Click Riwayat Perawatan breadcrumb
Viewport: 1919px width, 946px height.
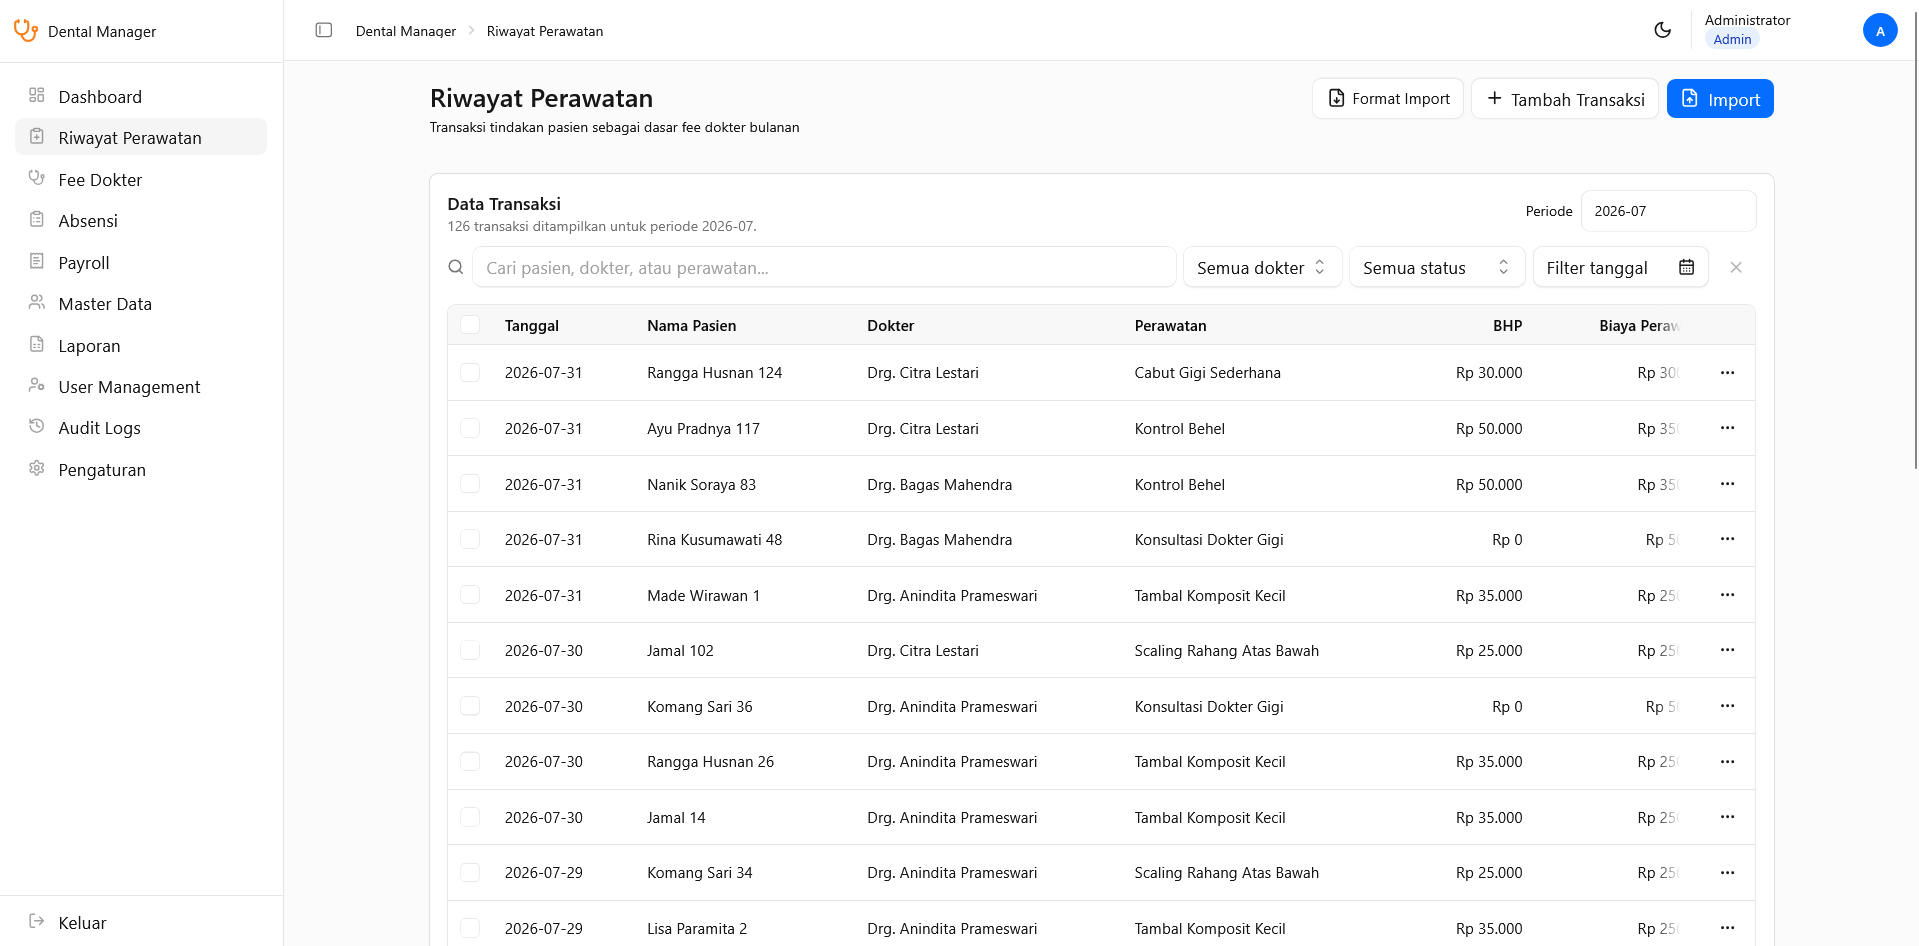545,31
